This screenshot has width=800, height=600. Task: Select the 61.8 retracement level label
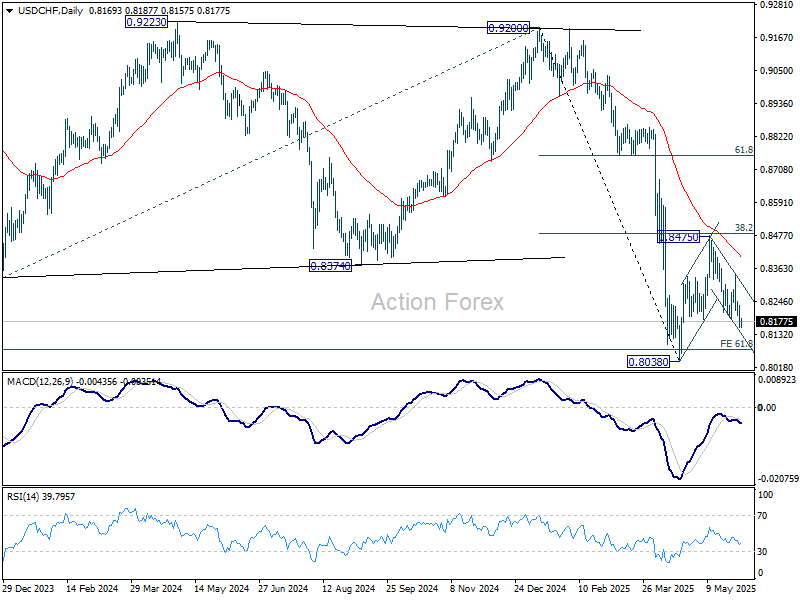743,149
